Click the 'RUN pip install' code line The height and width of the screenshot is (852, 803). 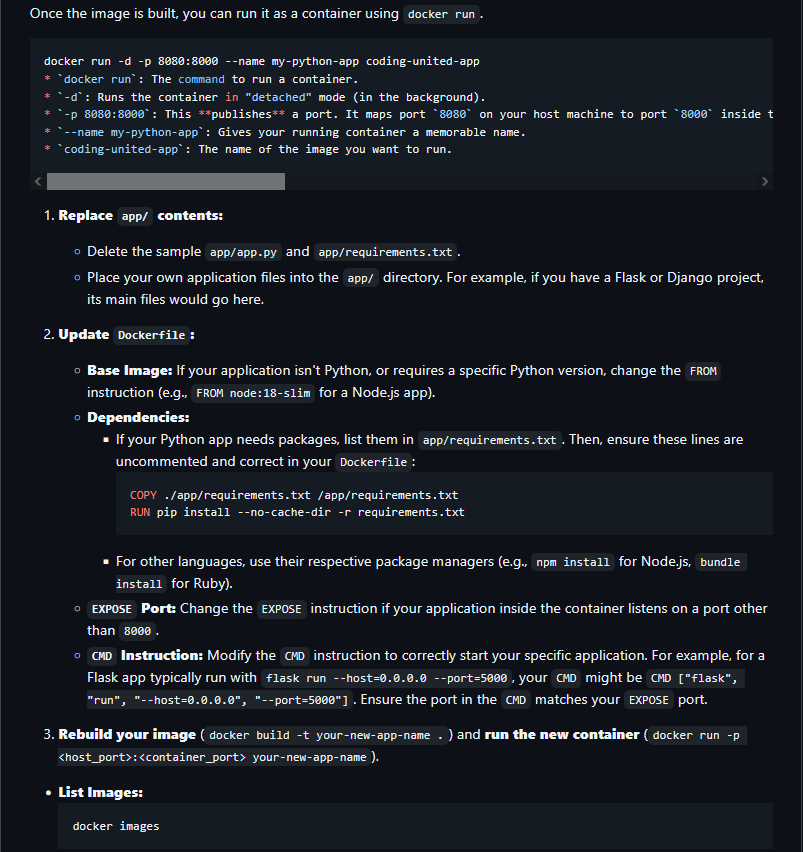[x=296, y=512]
